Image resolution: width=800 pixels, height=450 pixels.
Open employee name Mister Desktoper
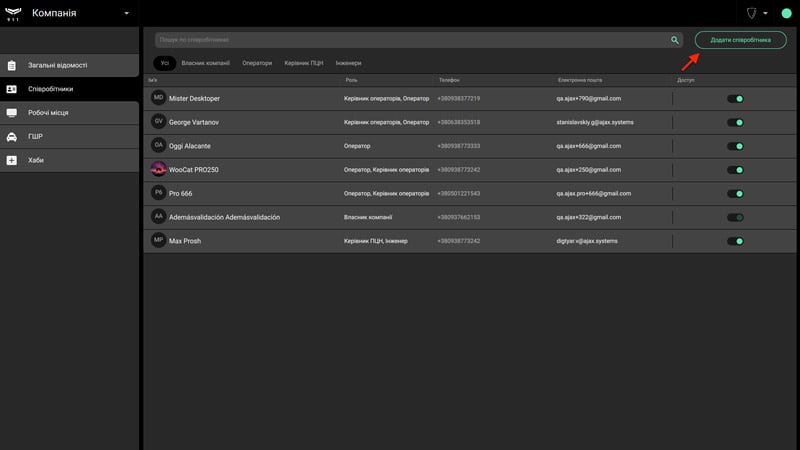194,98
